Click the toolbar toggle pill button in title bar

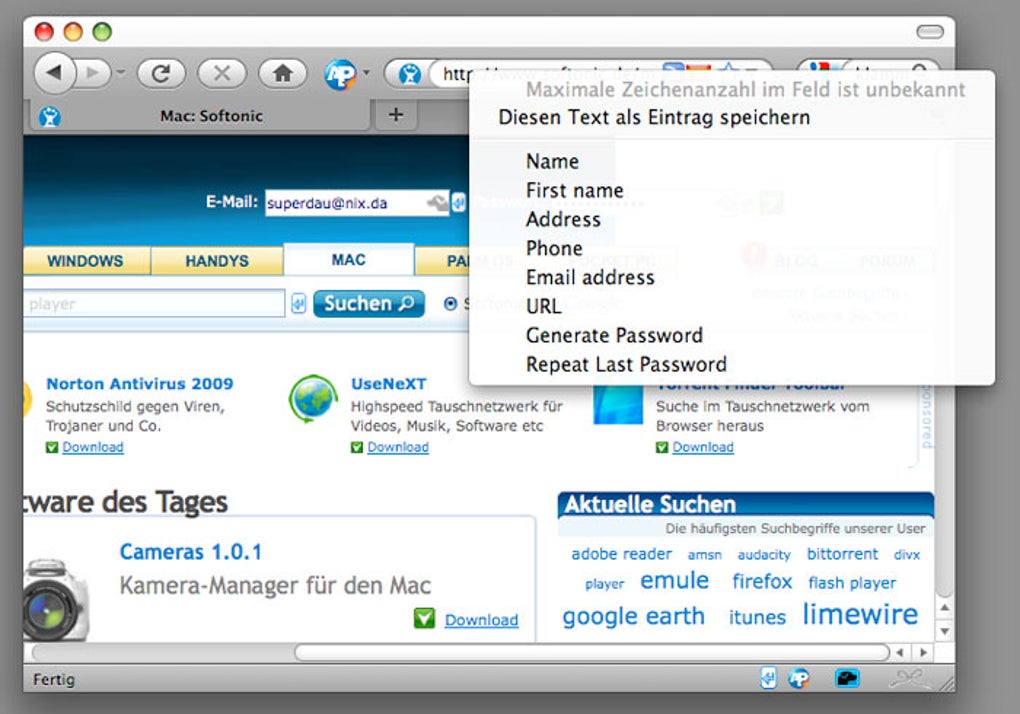coord(930,31)
